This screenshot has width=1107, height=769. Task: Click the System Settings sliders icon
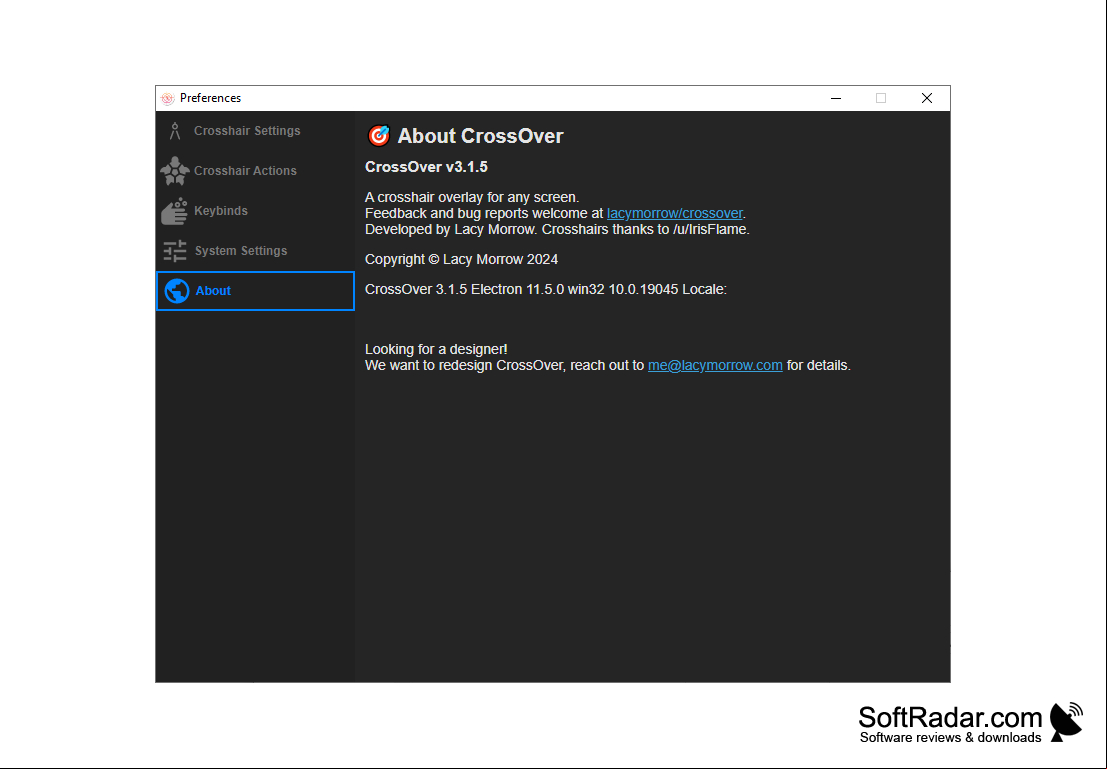tap(175, 251)
